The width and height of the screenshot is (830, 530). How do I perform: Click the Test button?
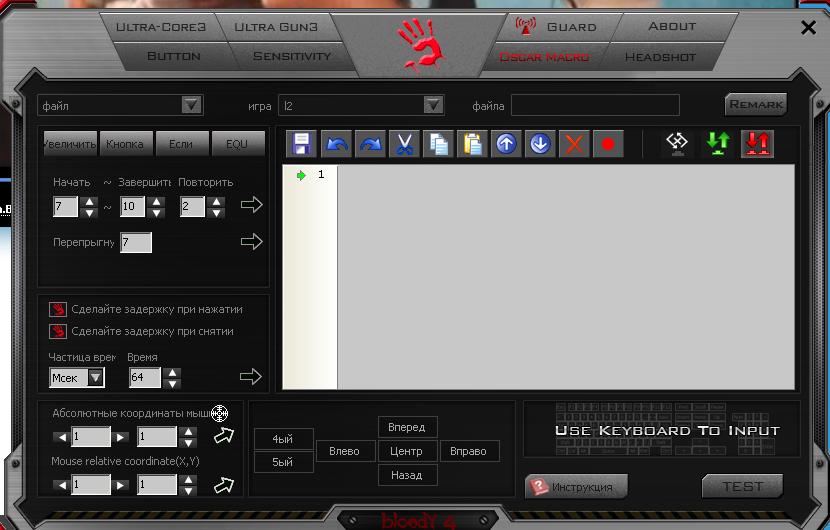(742, 486)
